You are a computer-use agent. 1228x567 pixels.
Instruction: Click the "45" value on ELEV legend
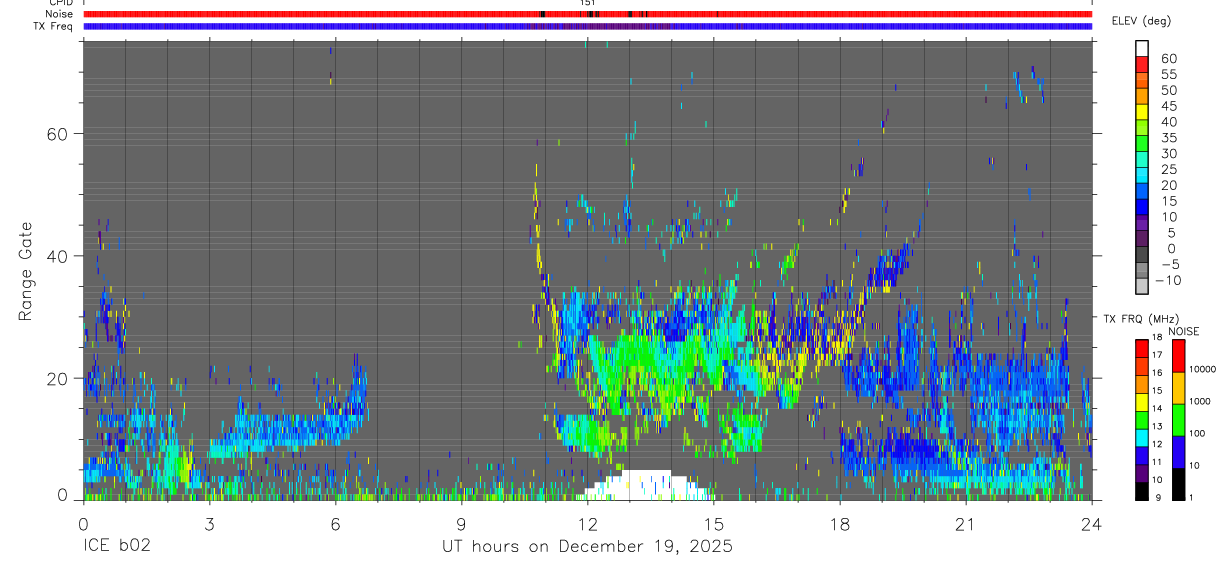coord(1168,106)
